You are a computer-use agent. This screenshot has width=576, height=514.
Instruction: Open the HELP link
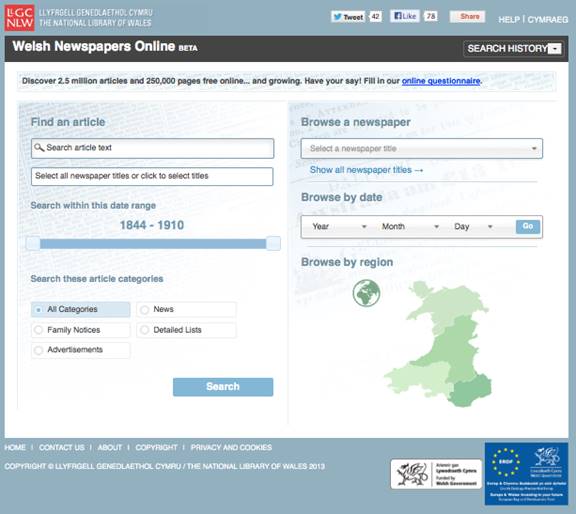pyautogui.click(x=509, y=19)
